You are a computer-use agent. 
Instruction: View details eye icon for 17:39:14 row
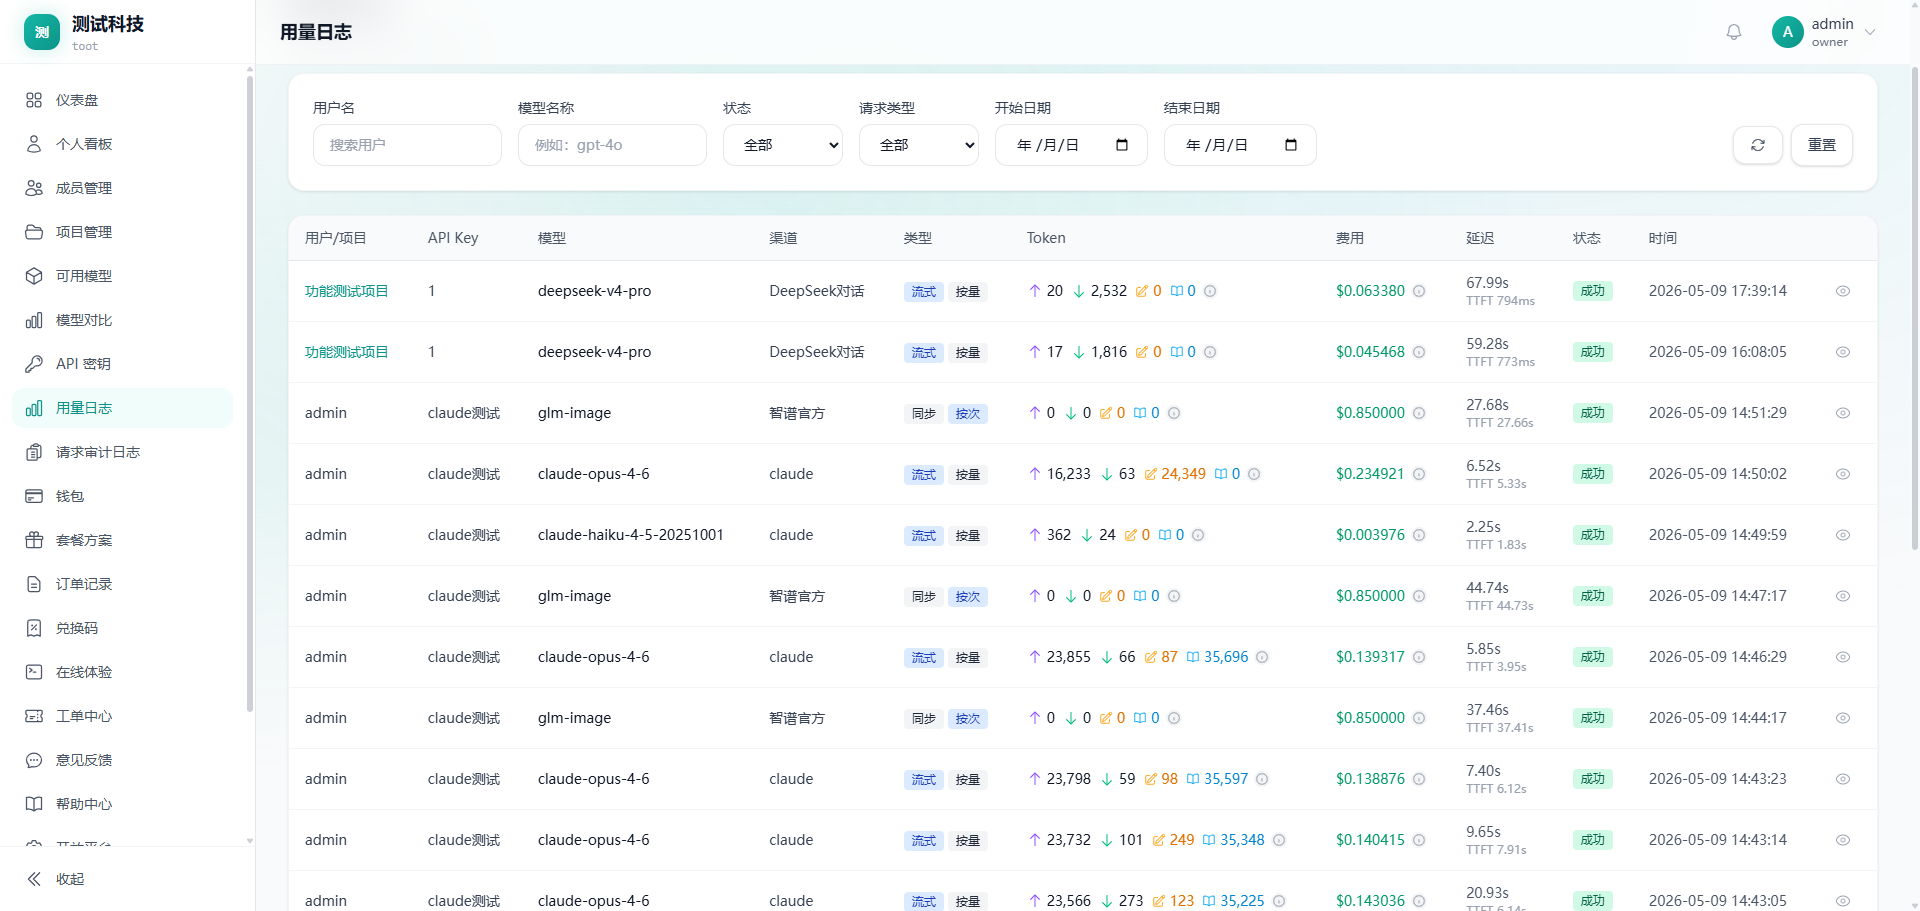pyautogui.click(x=1843, y=291)
